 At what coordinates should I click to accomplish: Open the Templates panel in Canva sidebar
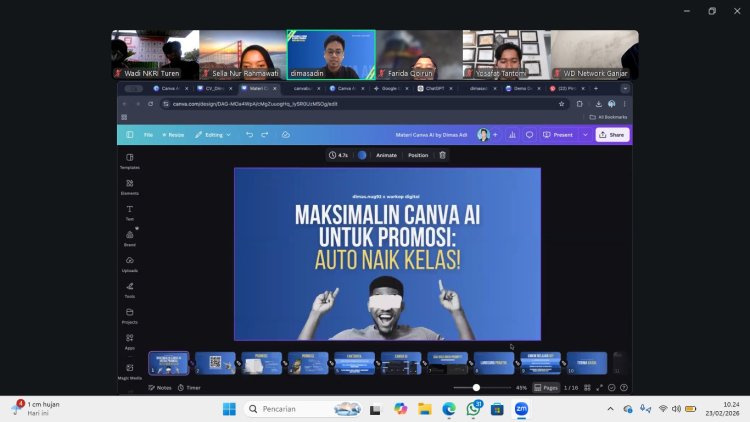pyautogui.click(x=130, y=161)
